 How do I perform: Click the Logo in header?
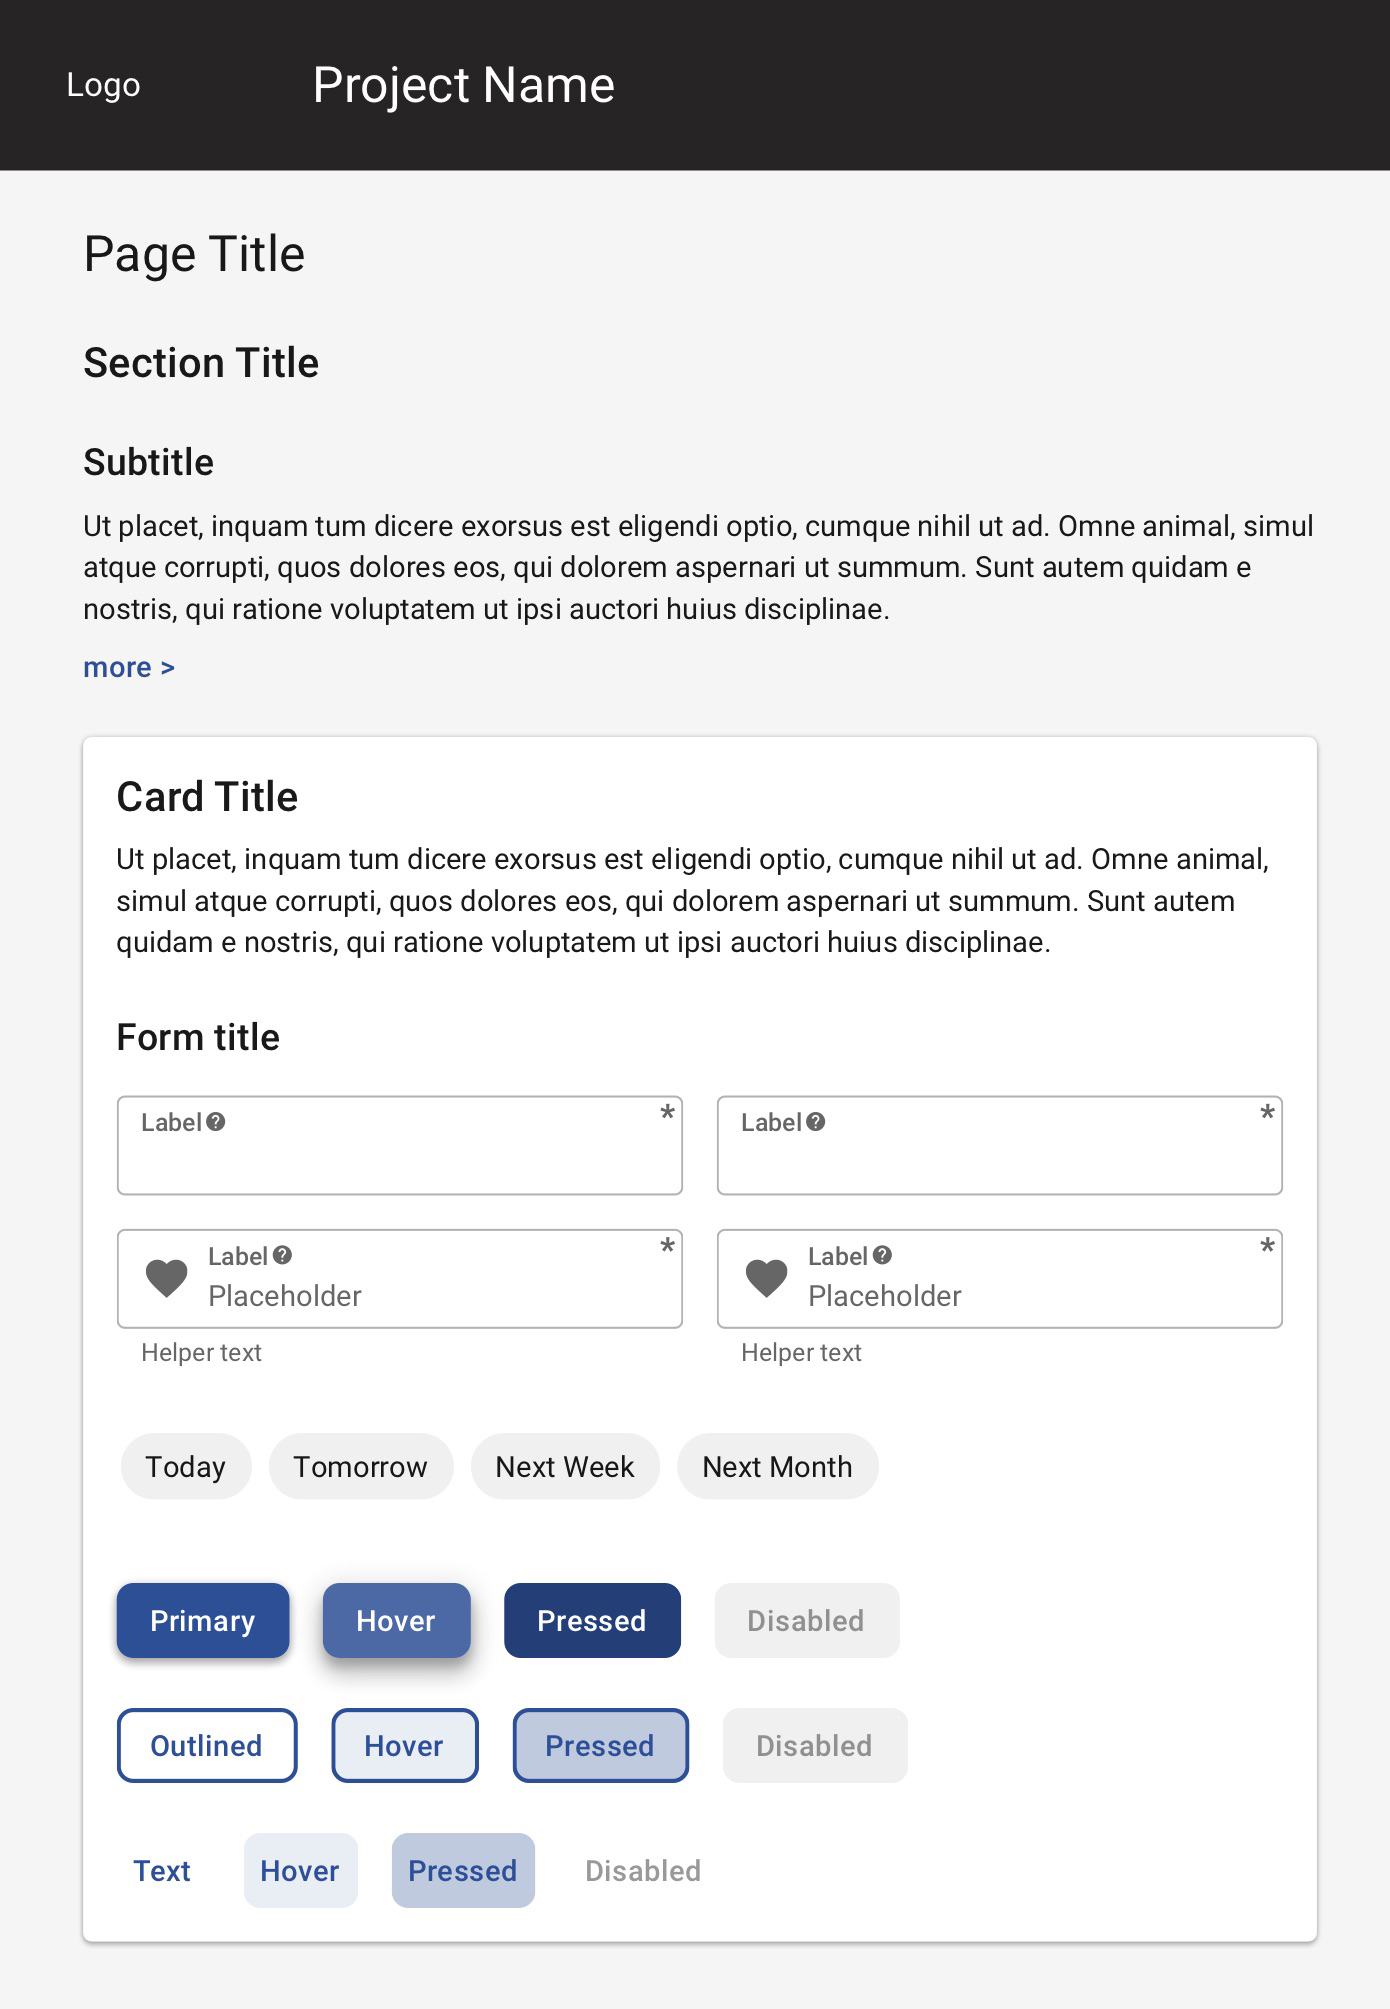(103, 85)
